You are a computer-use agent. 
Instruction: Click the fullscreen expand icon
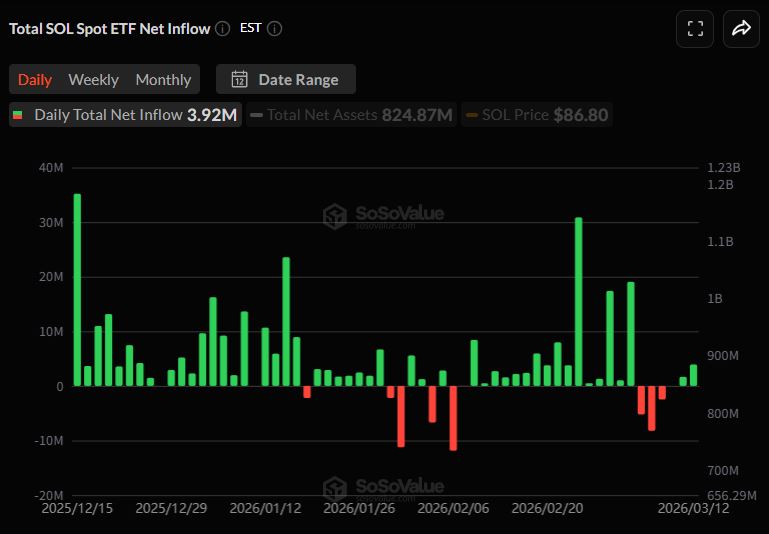(695, 29)
